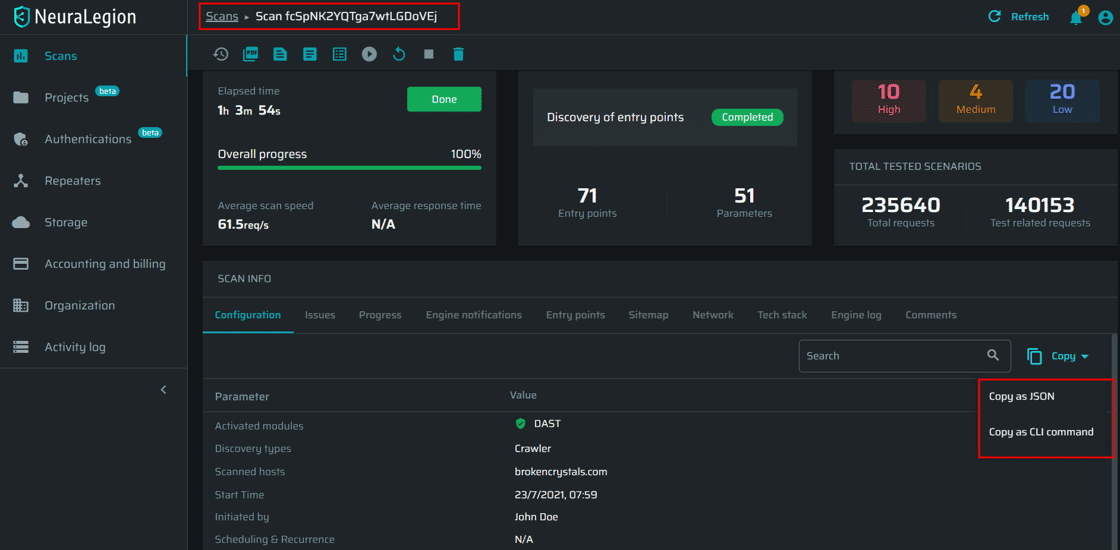Click the 10 High issues tile

pos(889,101)
